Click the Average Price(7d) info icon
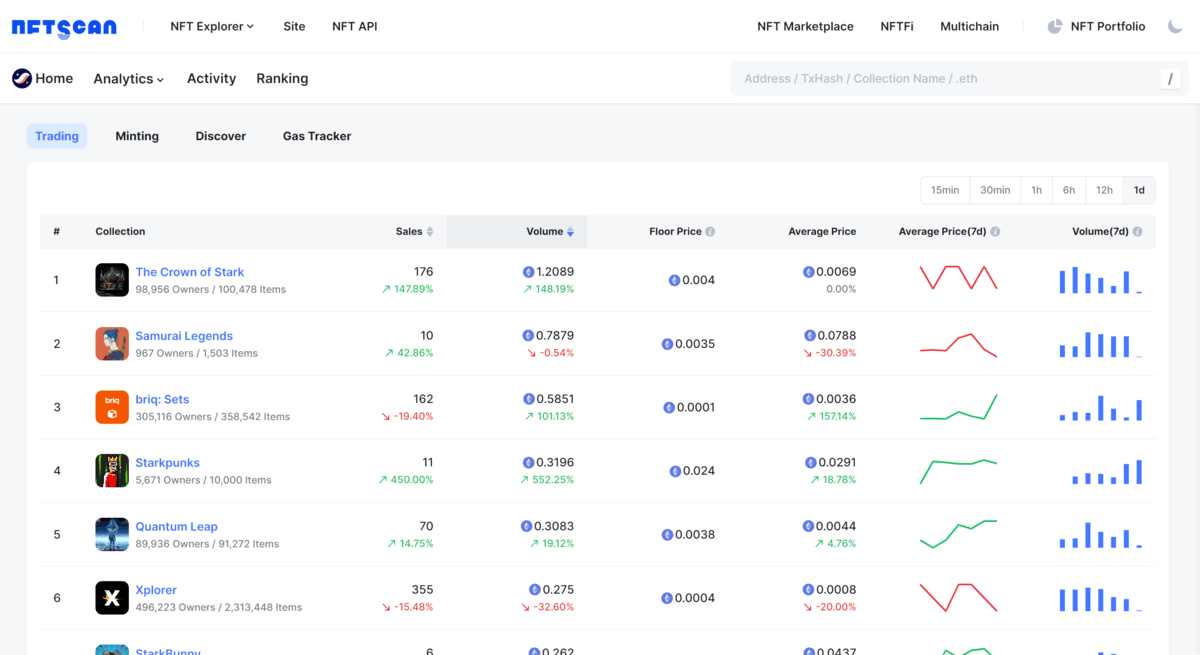 point(995,232)
